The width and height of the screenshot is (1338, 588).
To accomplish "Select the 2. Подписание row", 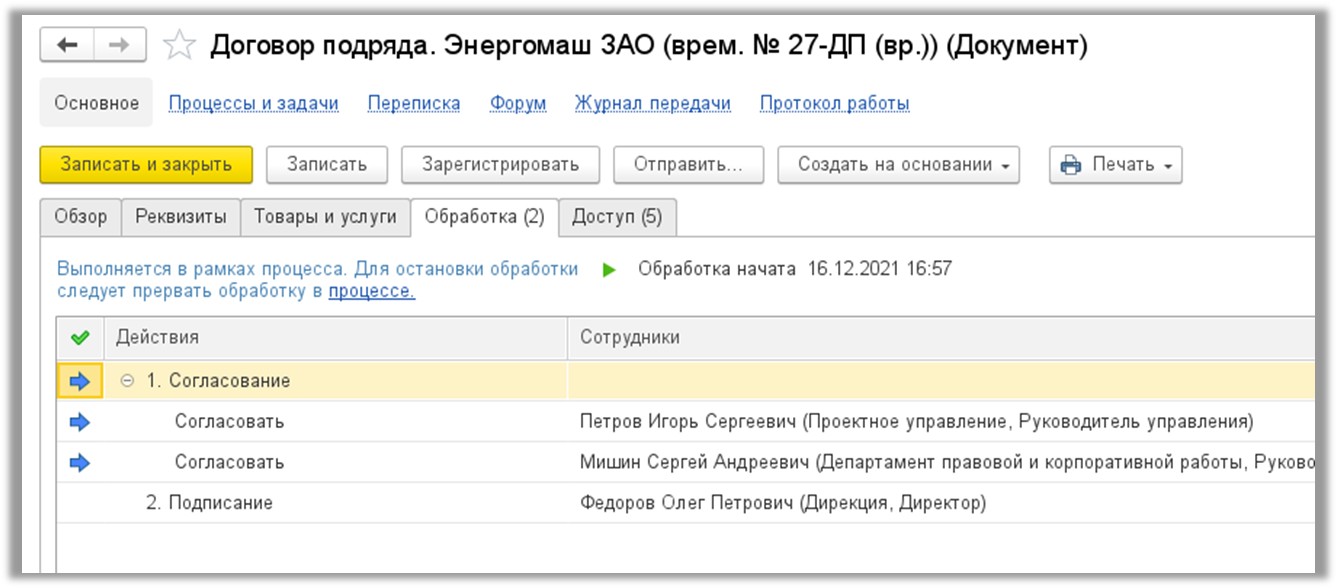I will pos(209,503).
